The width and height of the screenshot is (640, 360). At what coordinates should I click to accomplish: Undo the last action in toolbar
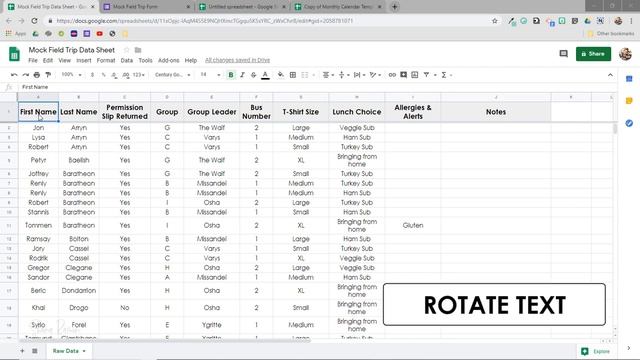click(14, 75)
